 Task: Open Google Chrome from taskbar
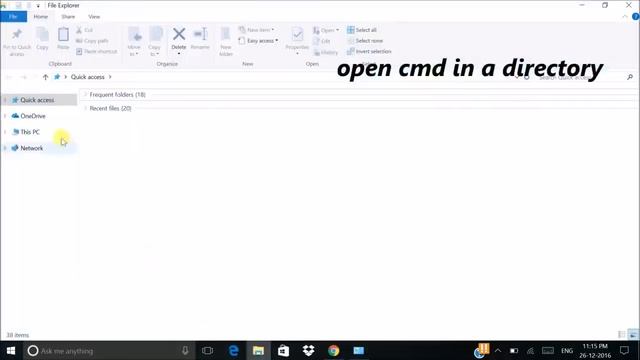333,351
